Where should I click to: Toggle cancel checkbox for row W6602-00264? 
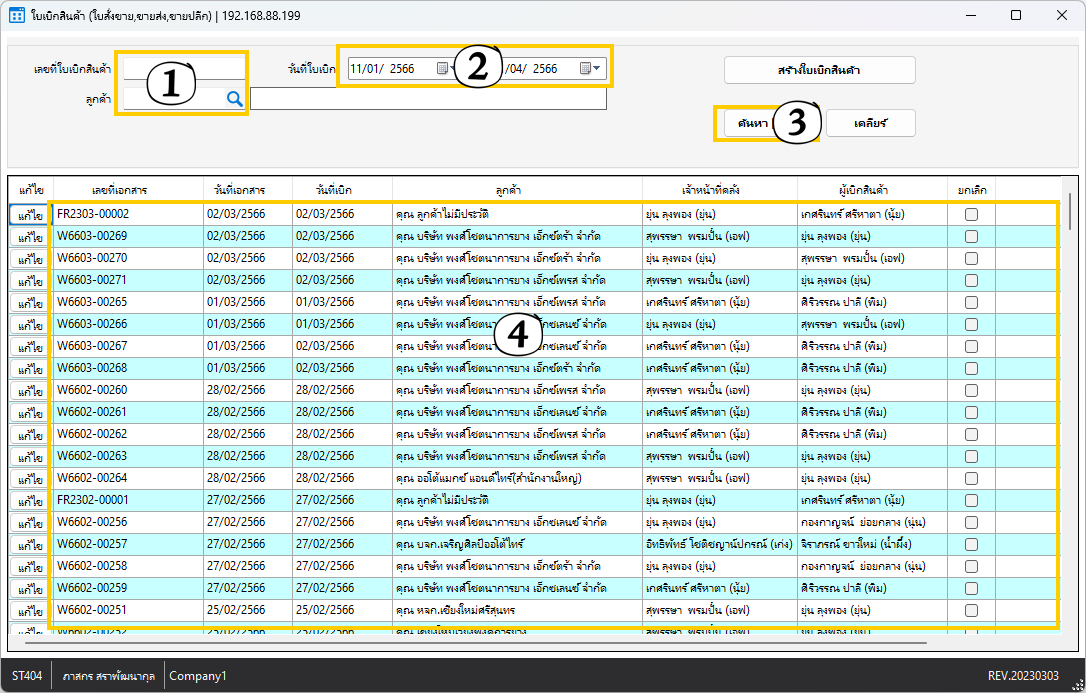(x=971, y=478)
